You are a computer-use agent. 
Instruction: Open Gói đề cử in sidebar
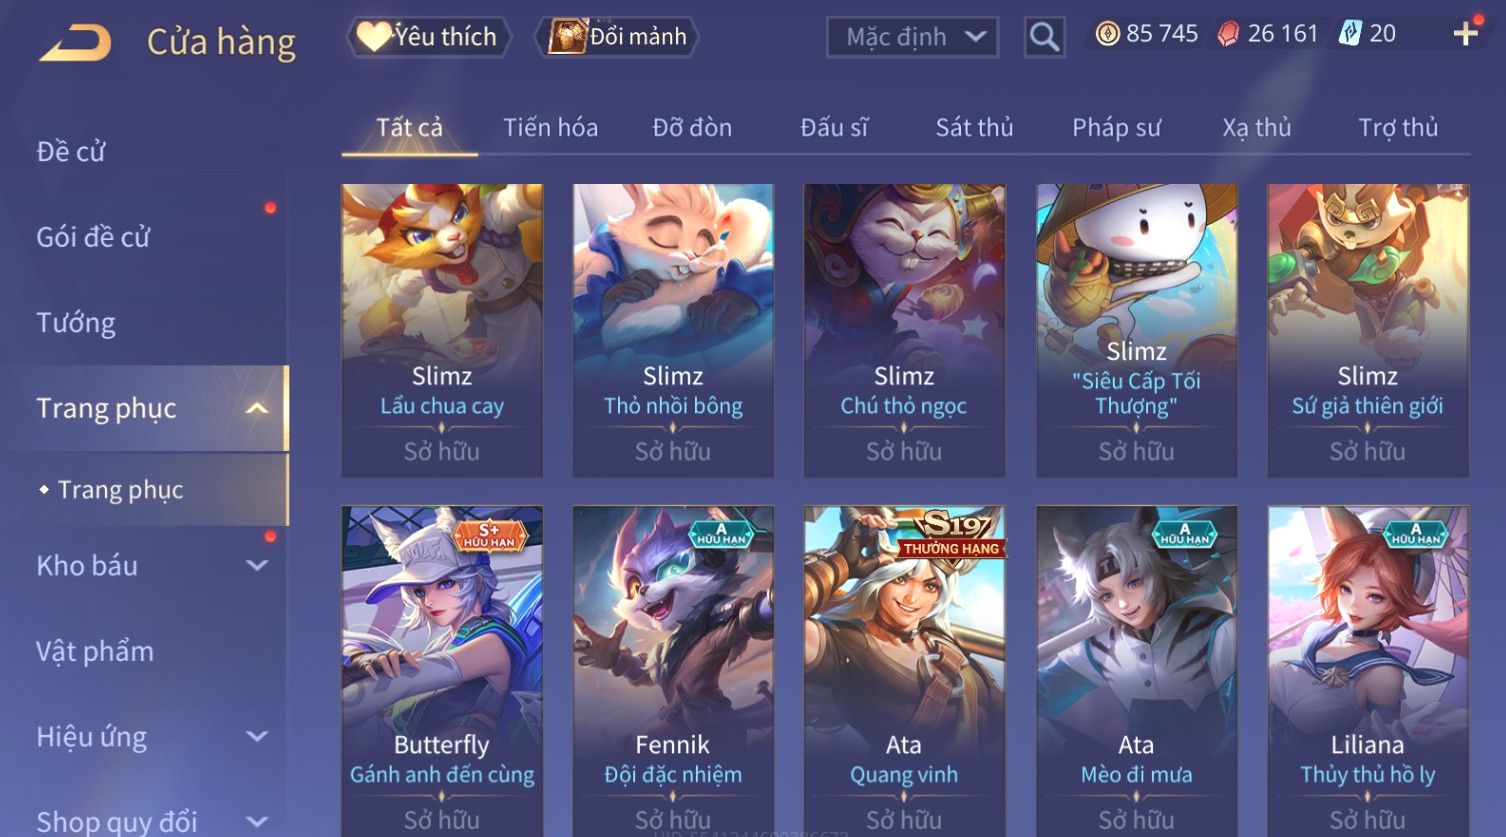[x=93, y=237]
